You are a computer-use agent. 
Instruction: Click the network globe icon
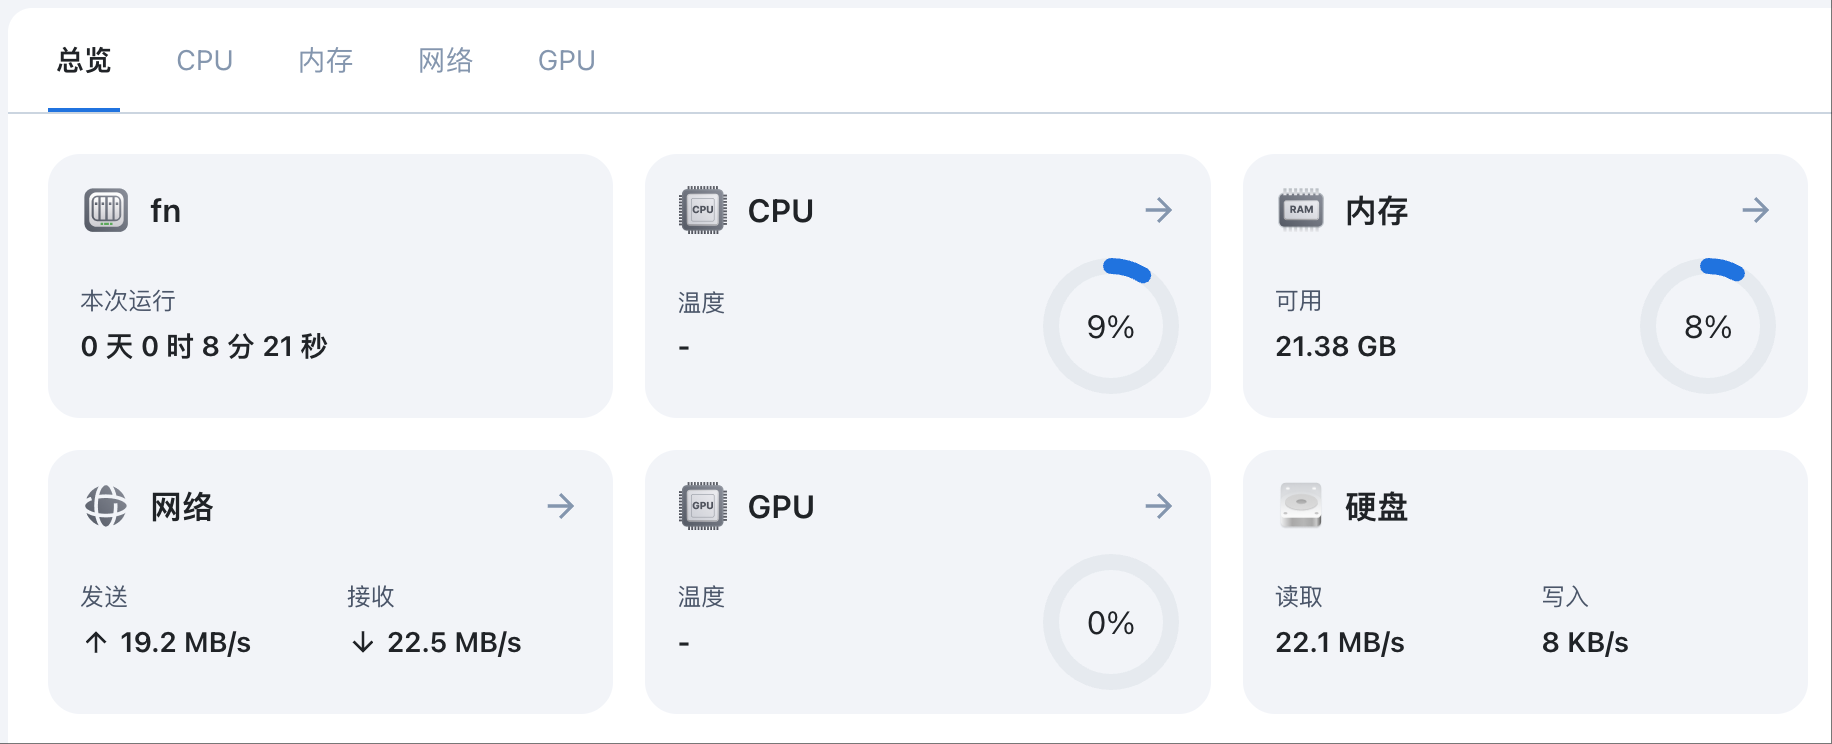pyautogui.click(x=106, y=506)
